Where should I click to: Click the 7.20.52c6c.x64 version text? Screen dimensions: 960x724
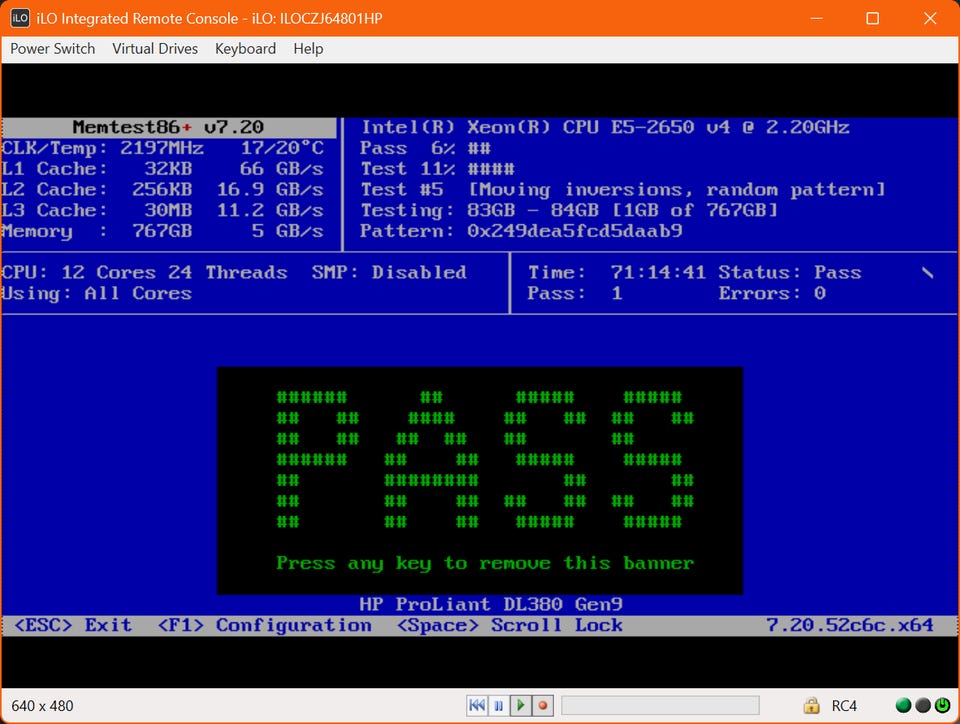pyautogui.click(x=850, y=625)
